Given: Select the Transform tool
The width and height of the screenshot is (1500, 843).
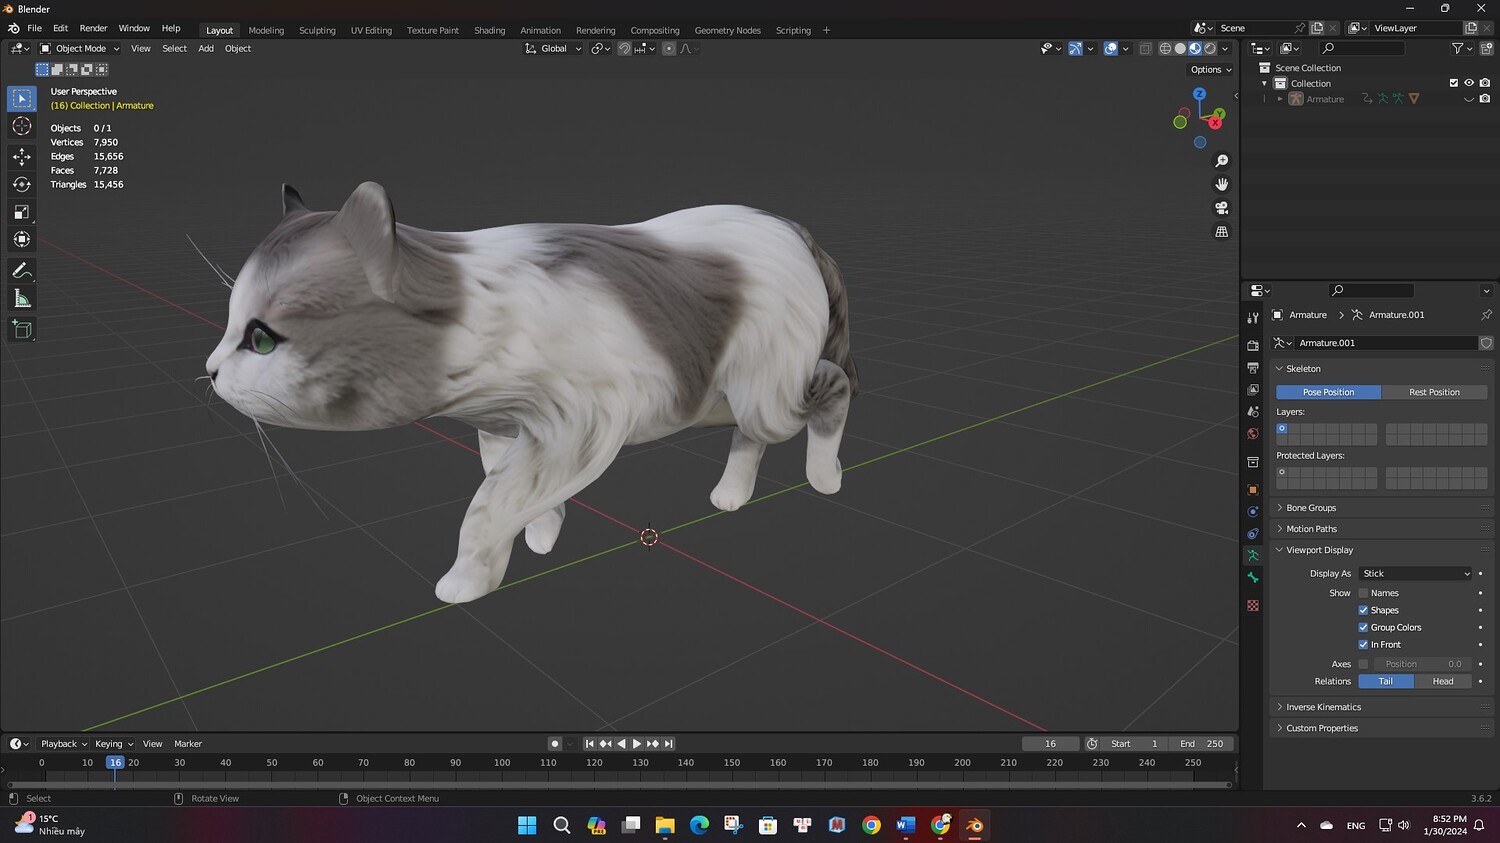Looking at the screenshot, I should (x=22, y=239).
